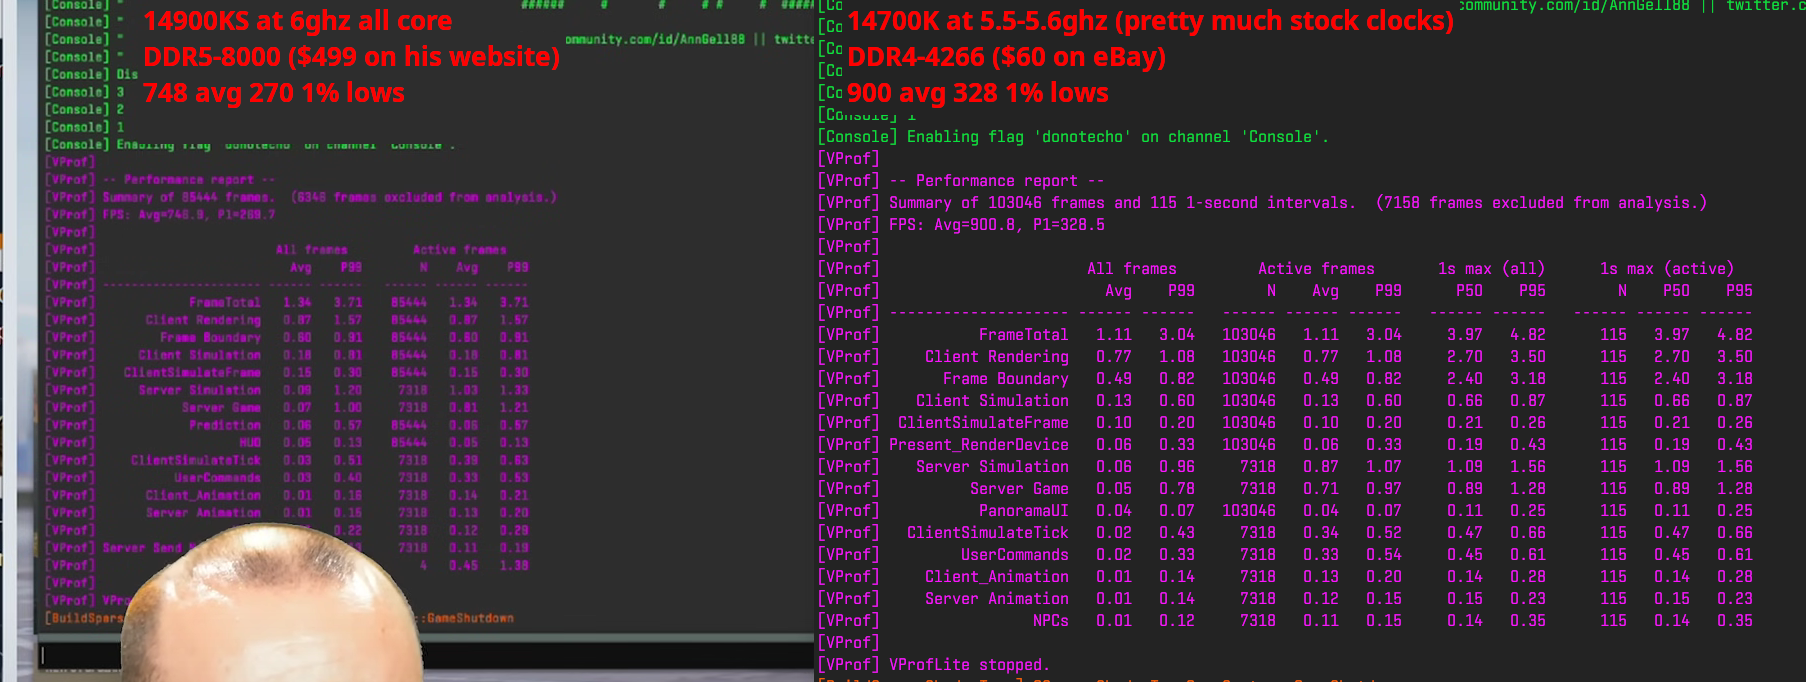Click 'ClientSimulateFrame' label in right console
Image resolution: width=1806 pixels, height=682 pixels.
click(983, 423)
